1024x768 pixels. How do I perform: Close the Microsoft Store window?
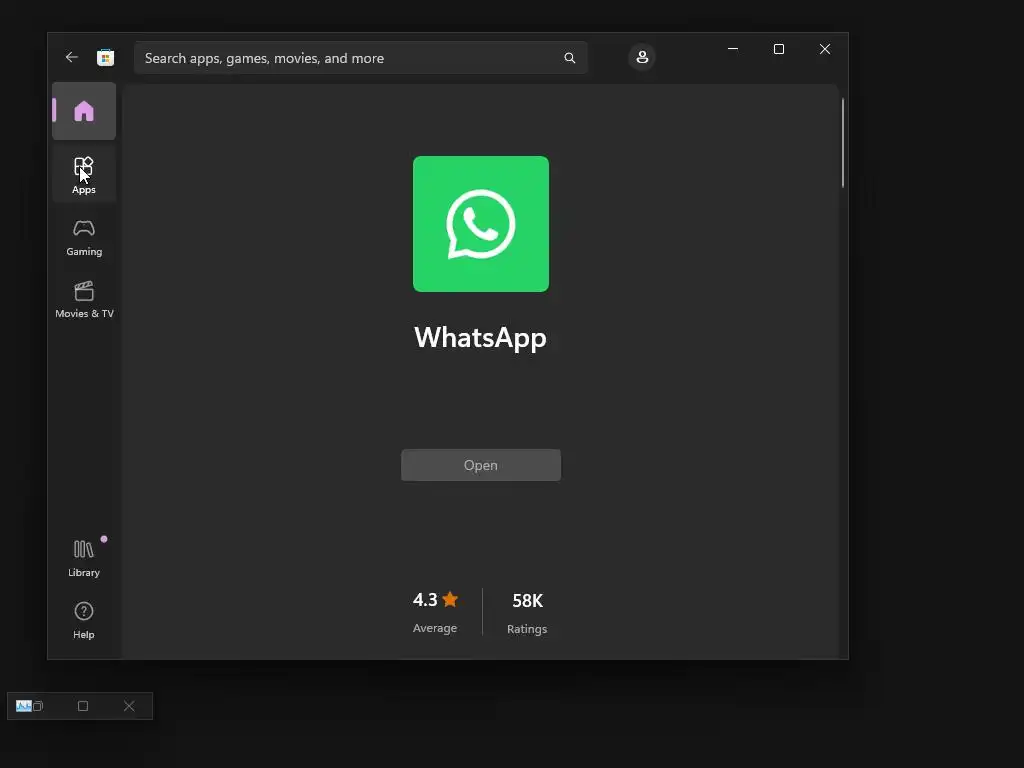tap(825, 49)
